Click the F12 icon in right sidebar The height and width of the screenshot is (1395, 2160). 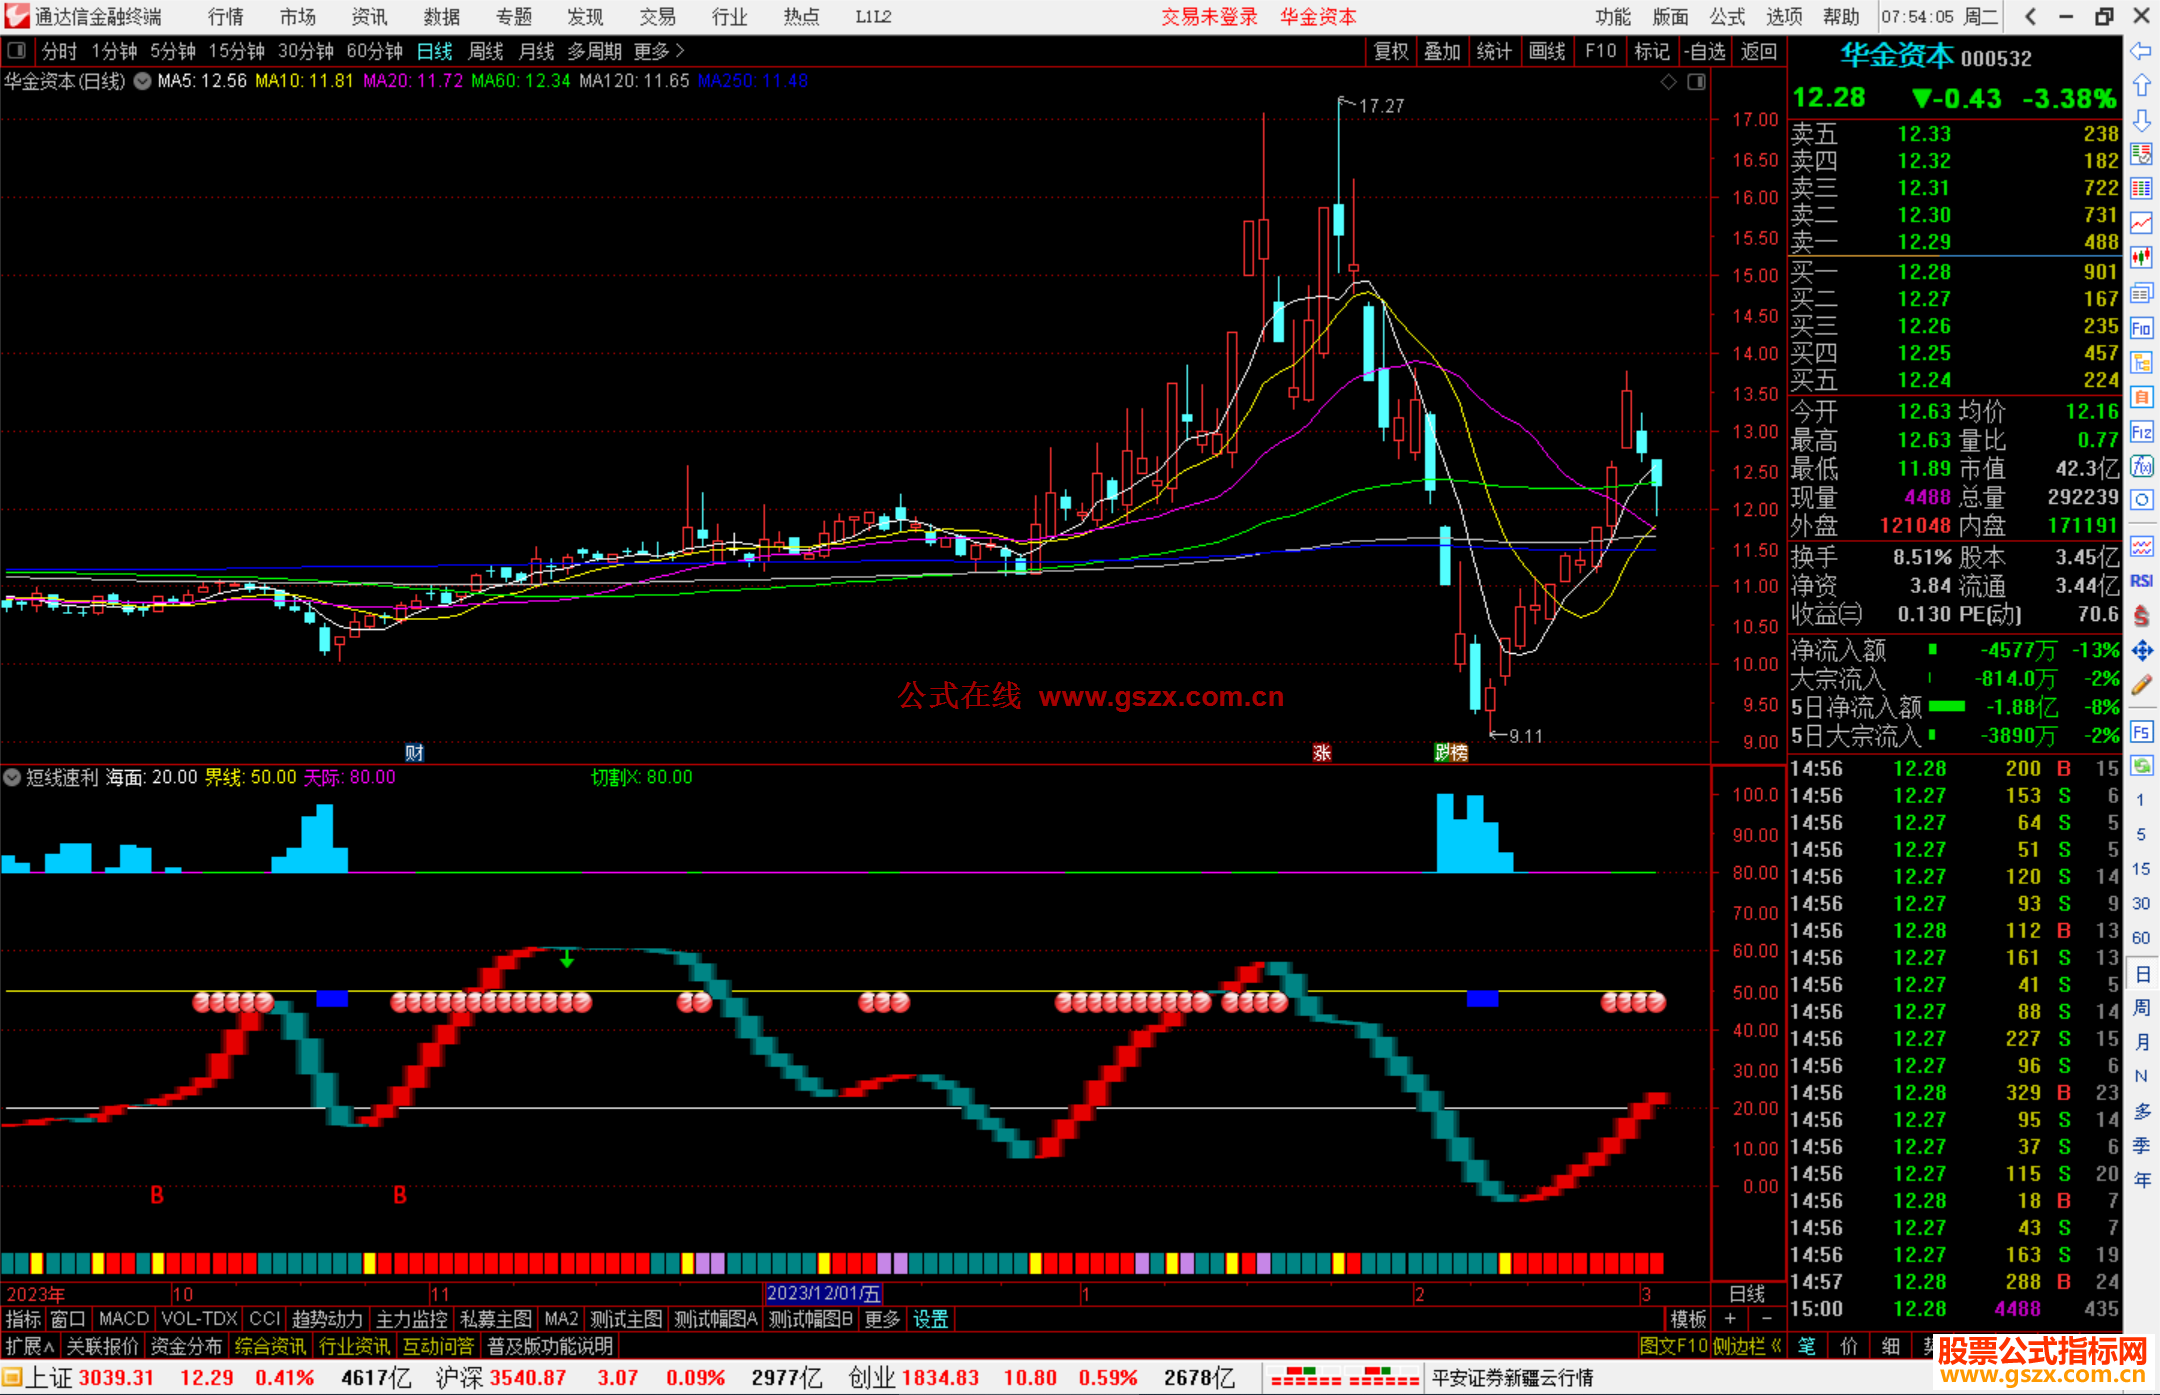(2141, 432)
